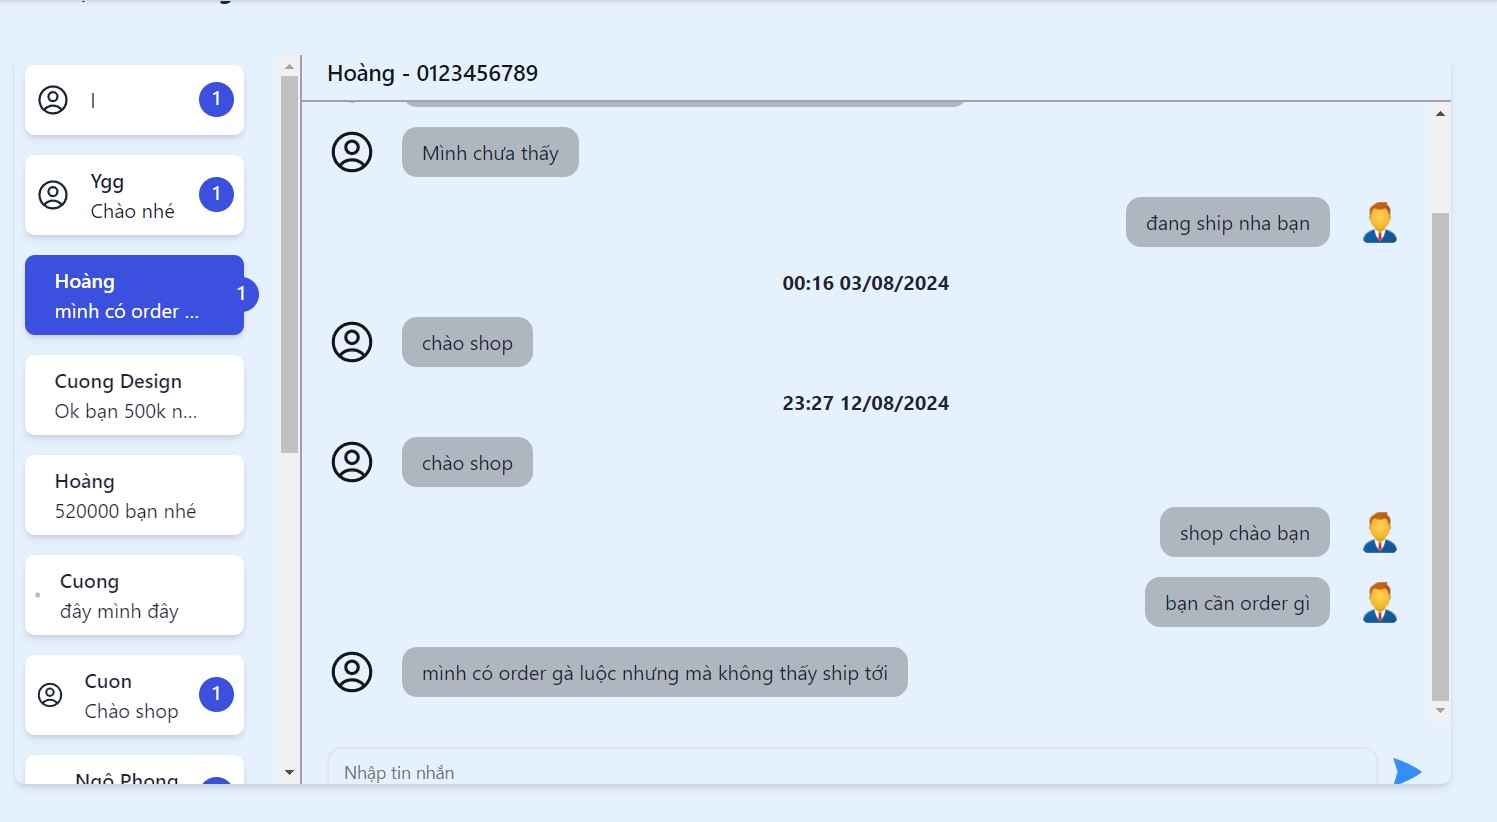Select the highlighted 'Hoàng mình có order' chat

tap(134, 295)
